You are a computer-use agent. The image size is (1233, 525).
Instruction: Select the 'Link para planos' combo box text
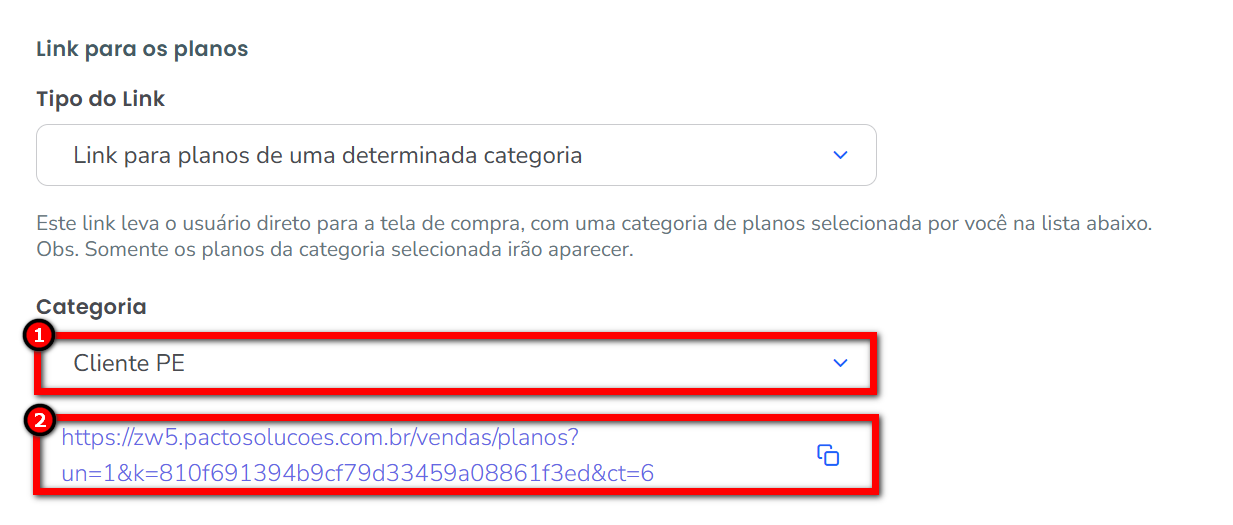click(327, 155)
